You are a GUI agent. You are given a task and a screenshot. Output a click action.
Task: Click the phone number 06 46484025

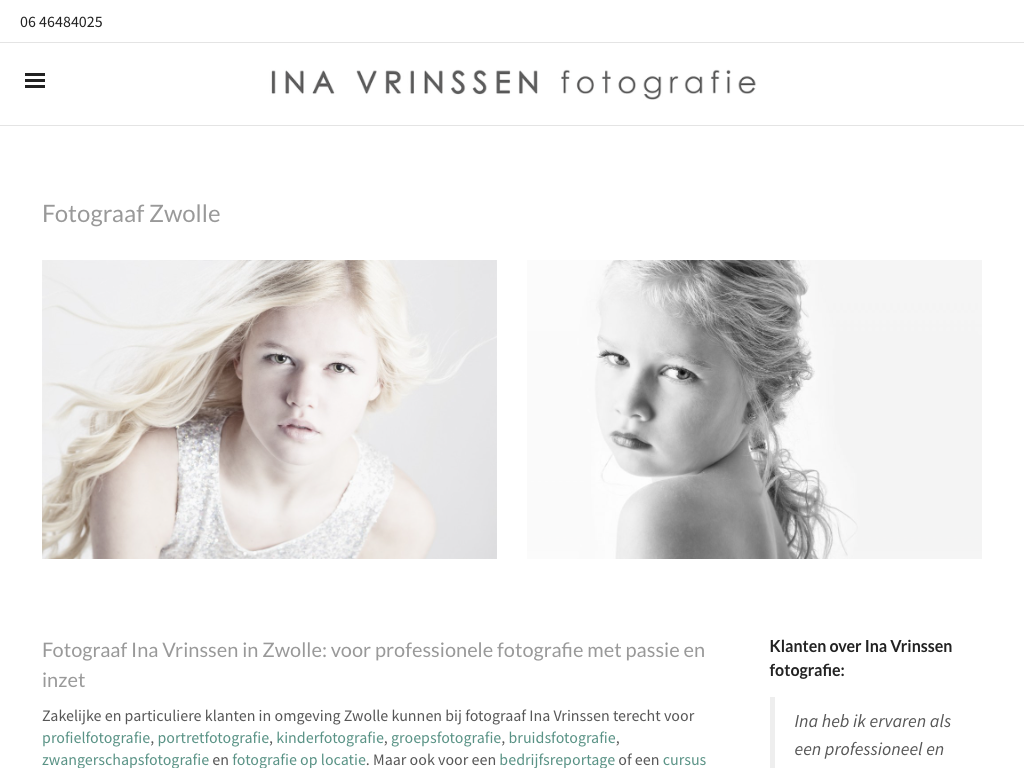[61, 22]
